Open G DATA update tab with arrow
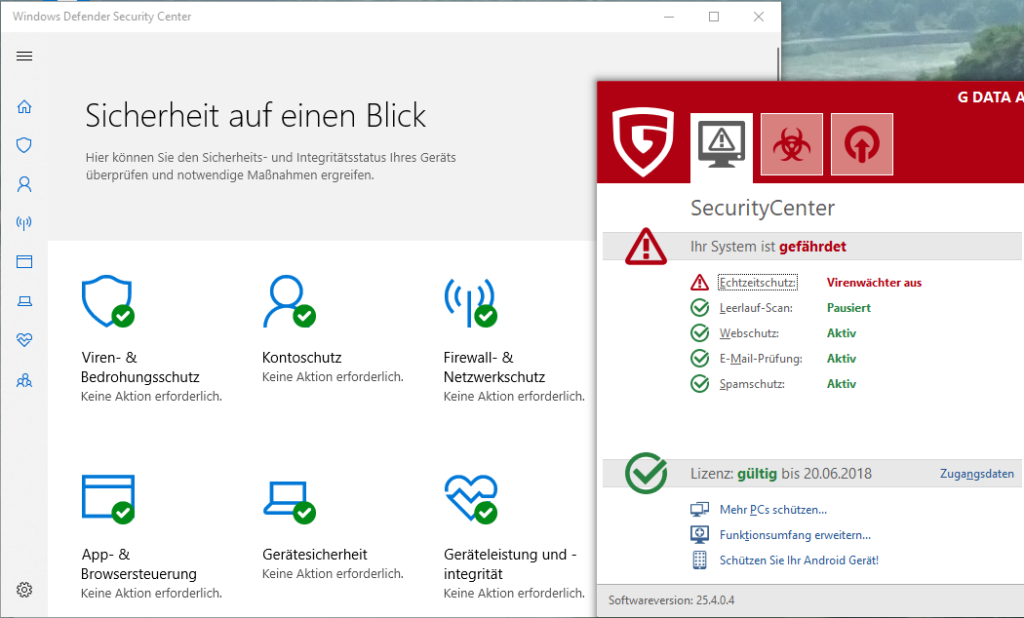The image size is (1024, 618). pyautogui.click(x=861, y=145)
